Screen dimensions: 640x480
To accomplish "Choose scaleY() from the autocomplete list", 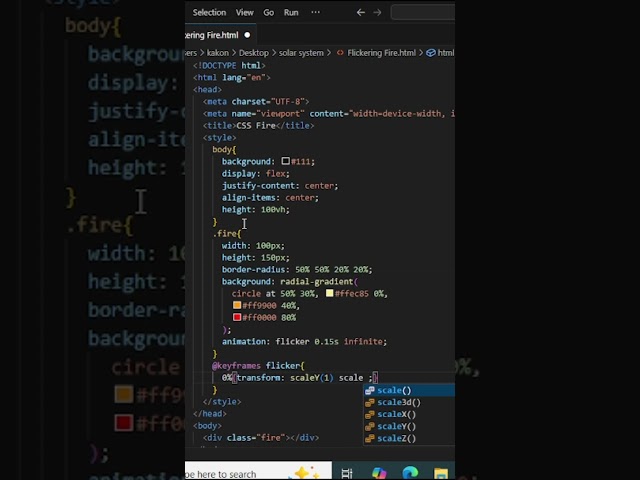I will point(409,427).
